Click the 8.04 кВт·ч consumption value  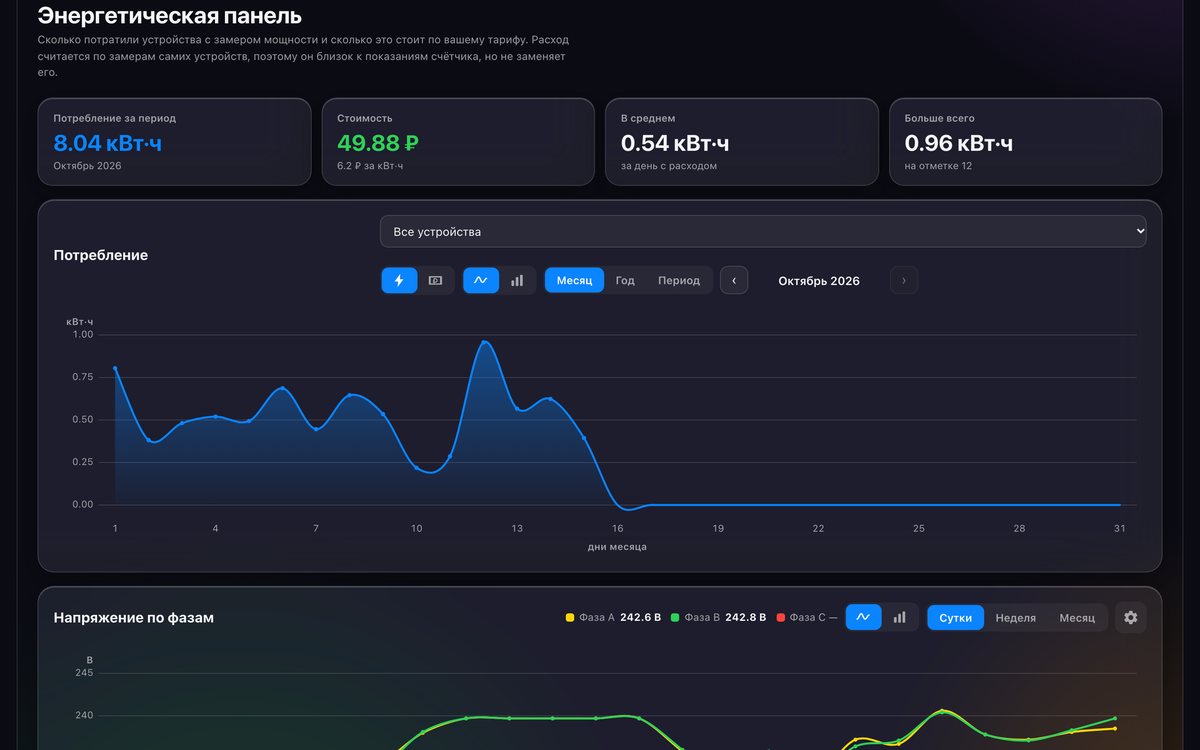point(107,143)
